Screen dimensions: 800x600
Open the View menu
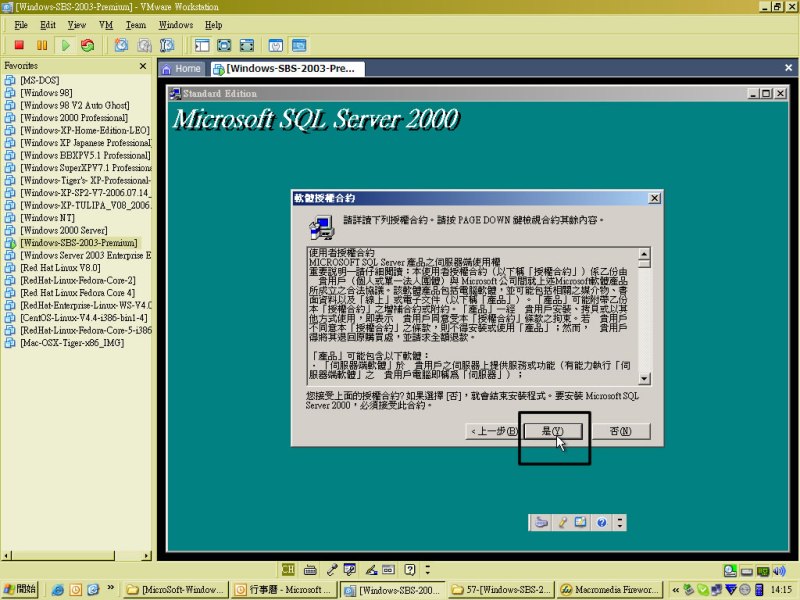point(77,25)
